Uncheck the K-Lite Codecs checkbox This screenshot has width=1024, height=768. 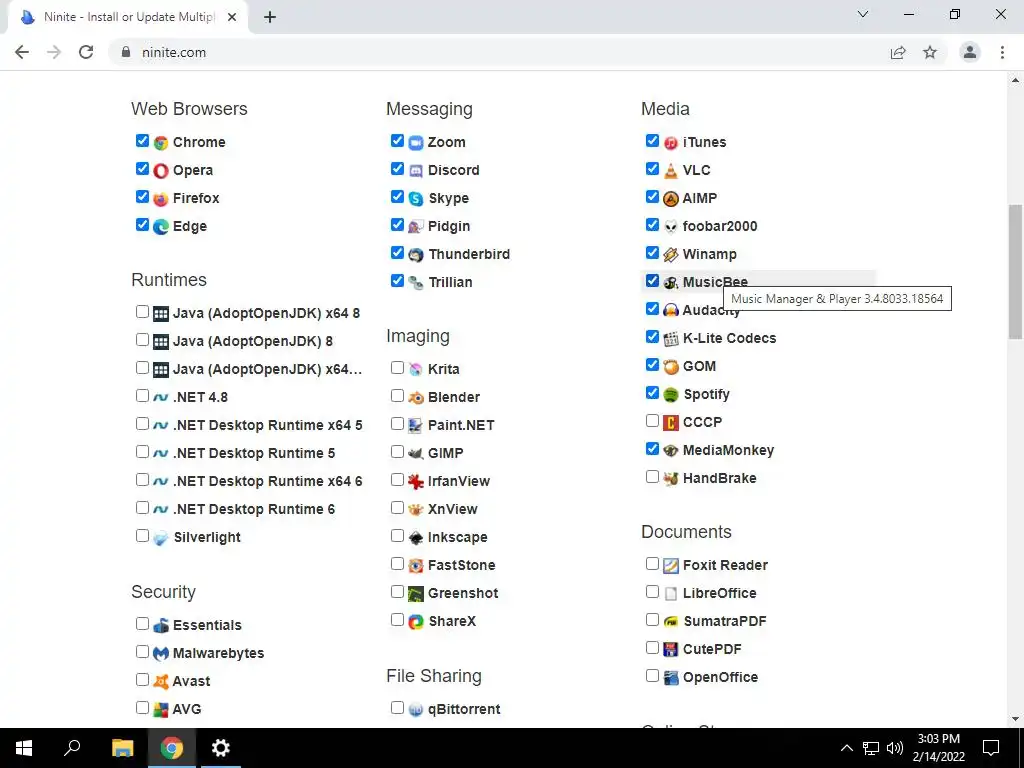click(652, 337)
